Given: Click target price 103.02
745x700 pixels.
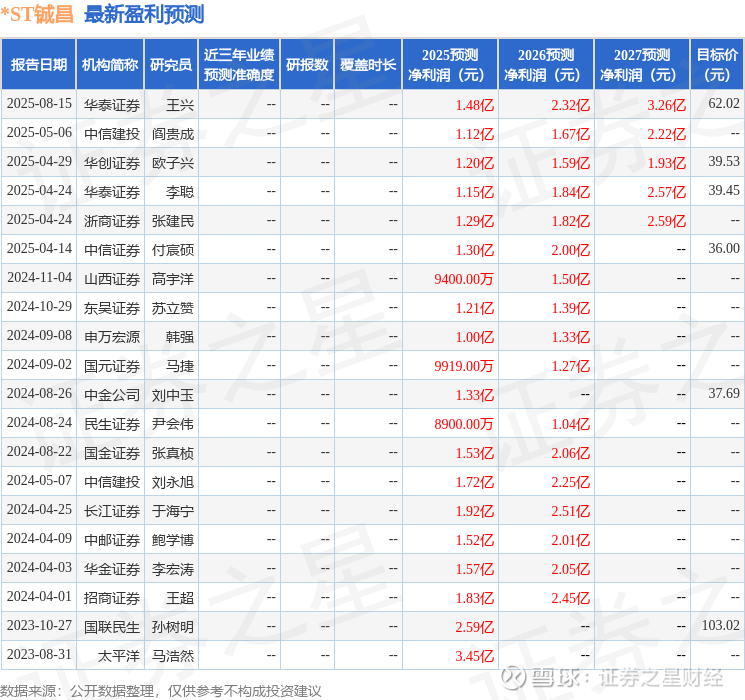Looking at the screenshot, I should (x=720, y=625).
